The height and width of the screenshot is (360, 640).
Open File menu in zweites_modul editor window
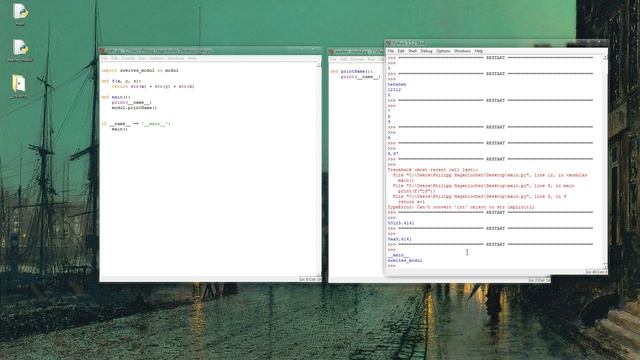[x=333, y=59]
